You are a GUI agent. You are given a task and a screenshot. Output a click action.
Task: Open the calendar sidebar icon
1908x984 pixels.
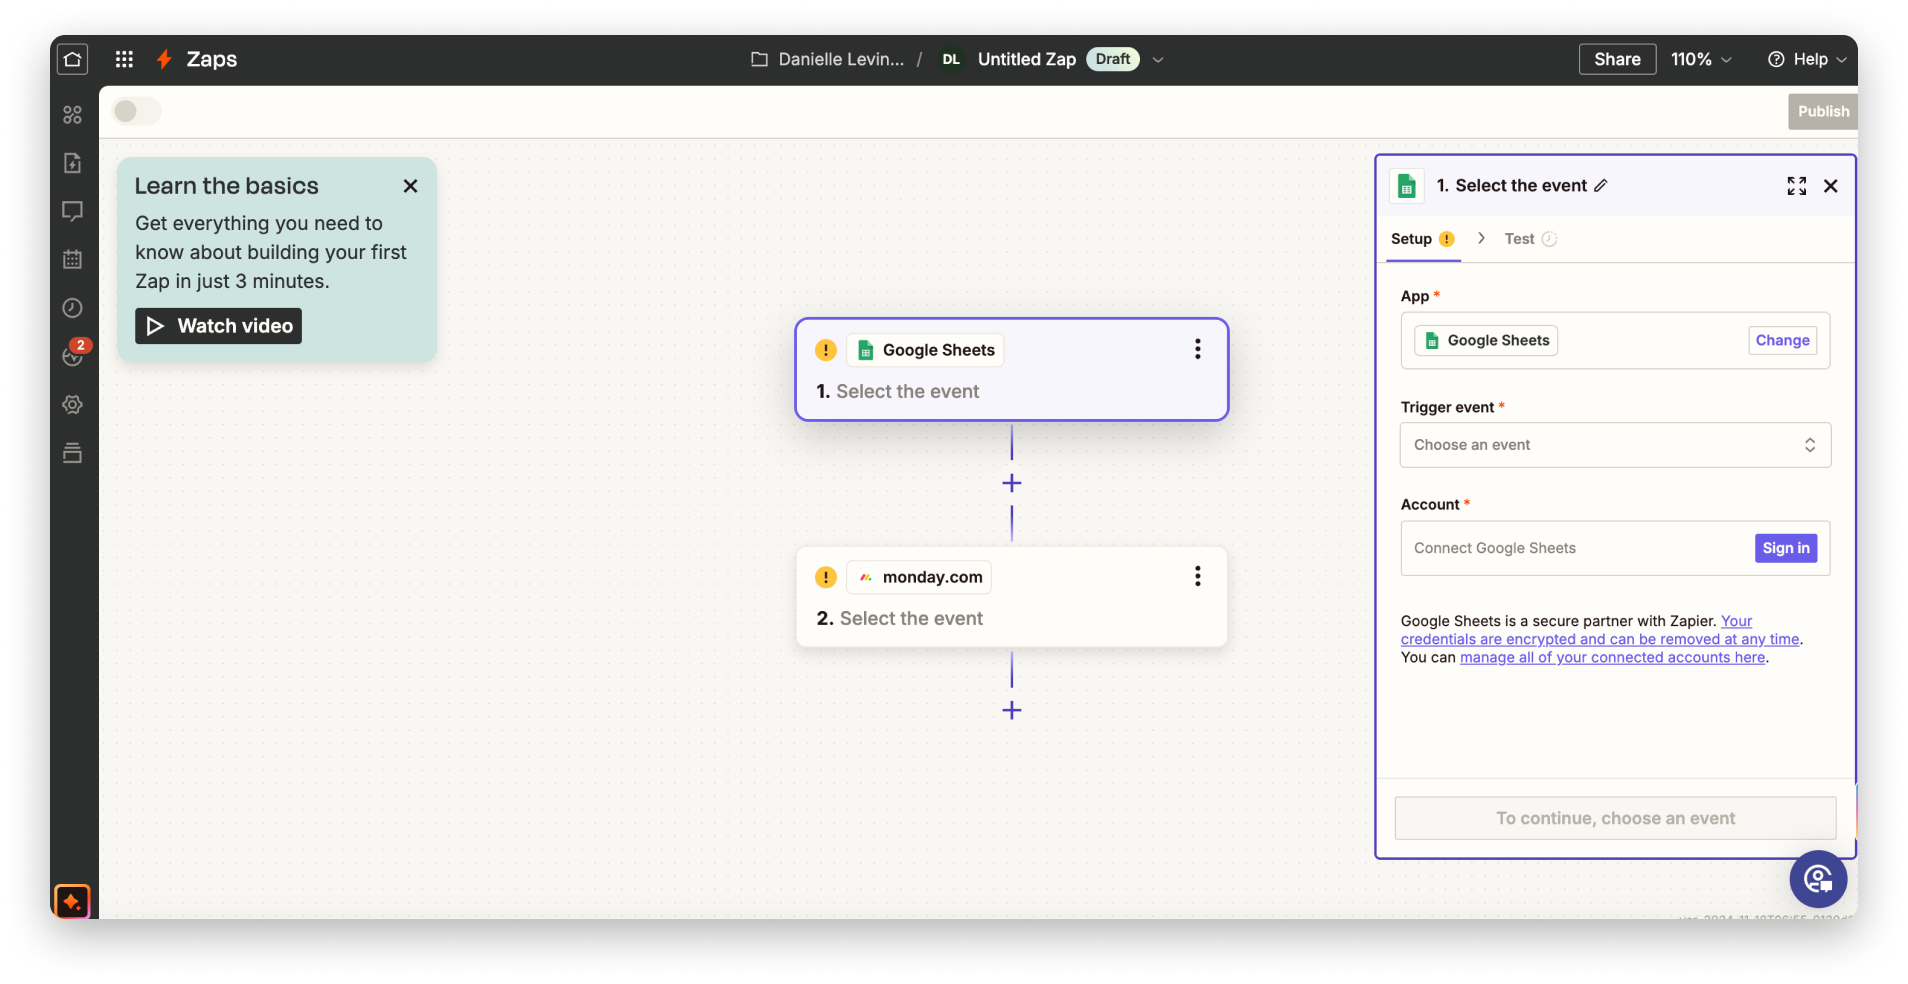pyautogui.click(x=73, y=259)
